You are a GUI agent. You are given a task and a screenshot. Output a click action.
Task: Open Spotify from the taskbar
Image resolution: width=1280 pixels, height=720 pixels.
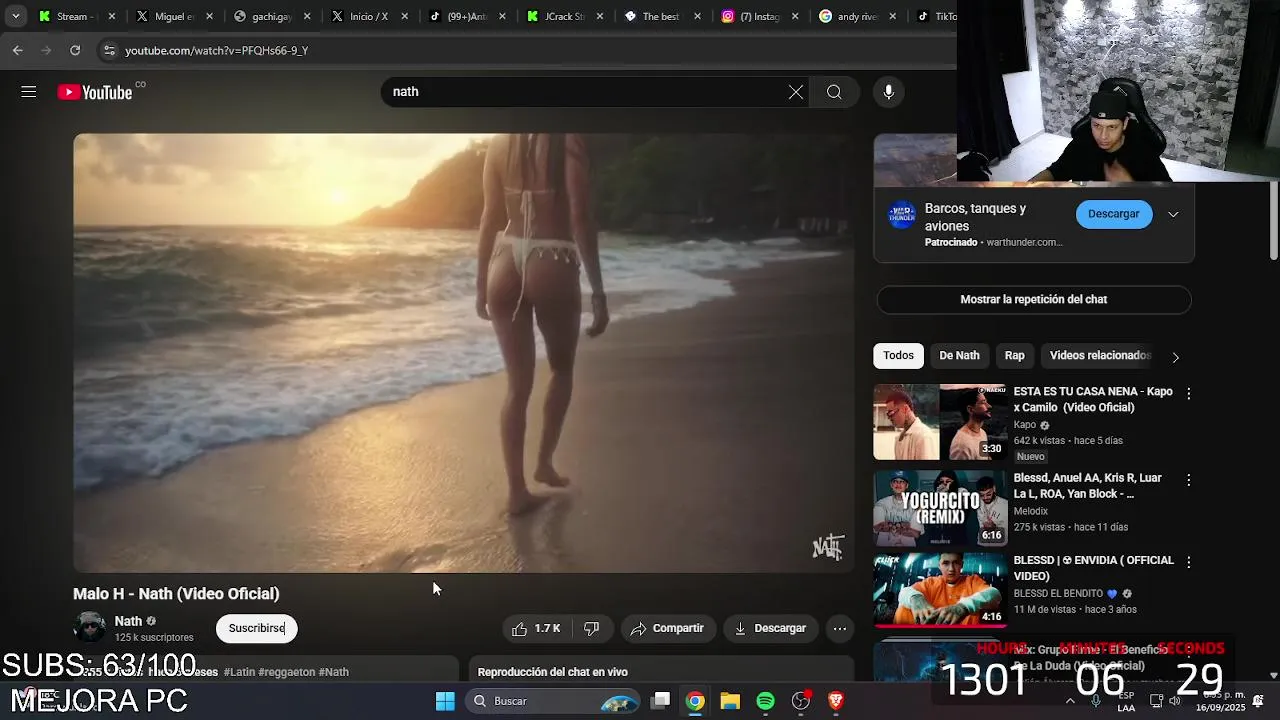(x=765, y=701)
